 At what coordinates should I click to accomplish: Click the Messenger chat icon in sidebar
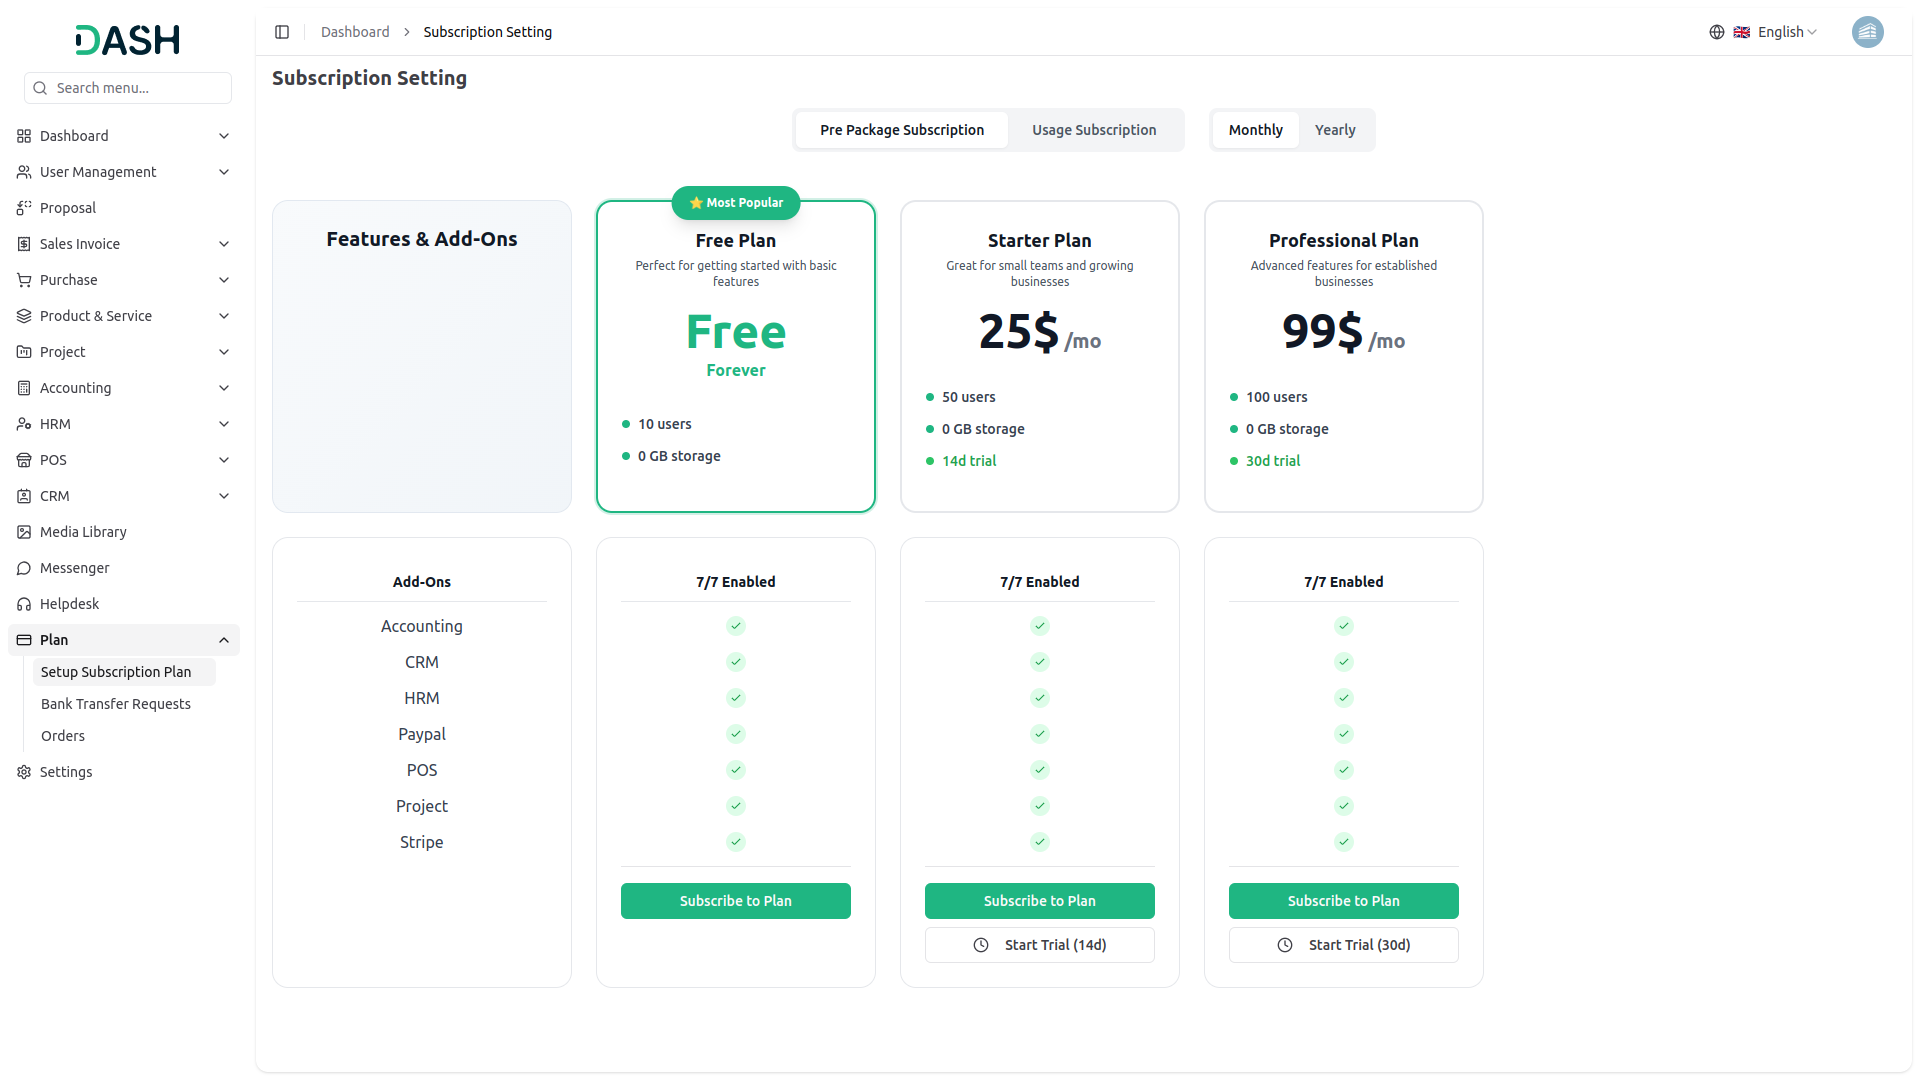pyautogui.click(x=24, y=568)
